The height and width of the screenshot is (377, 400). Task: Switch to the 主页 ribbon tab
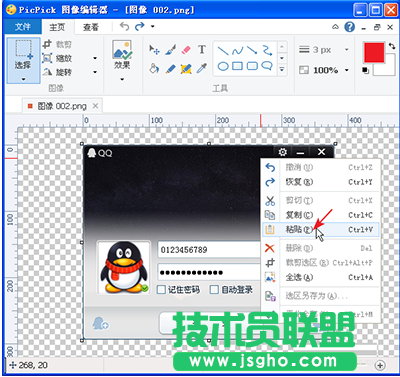[x=57, y=27]
